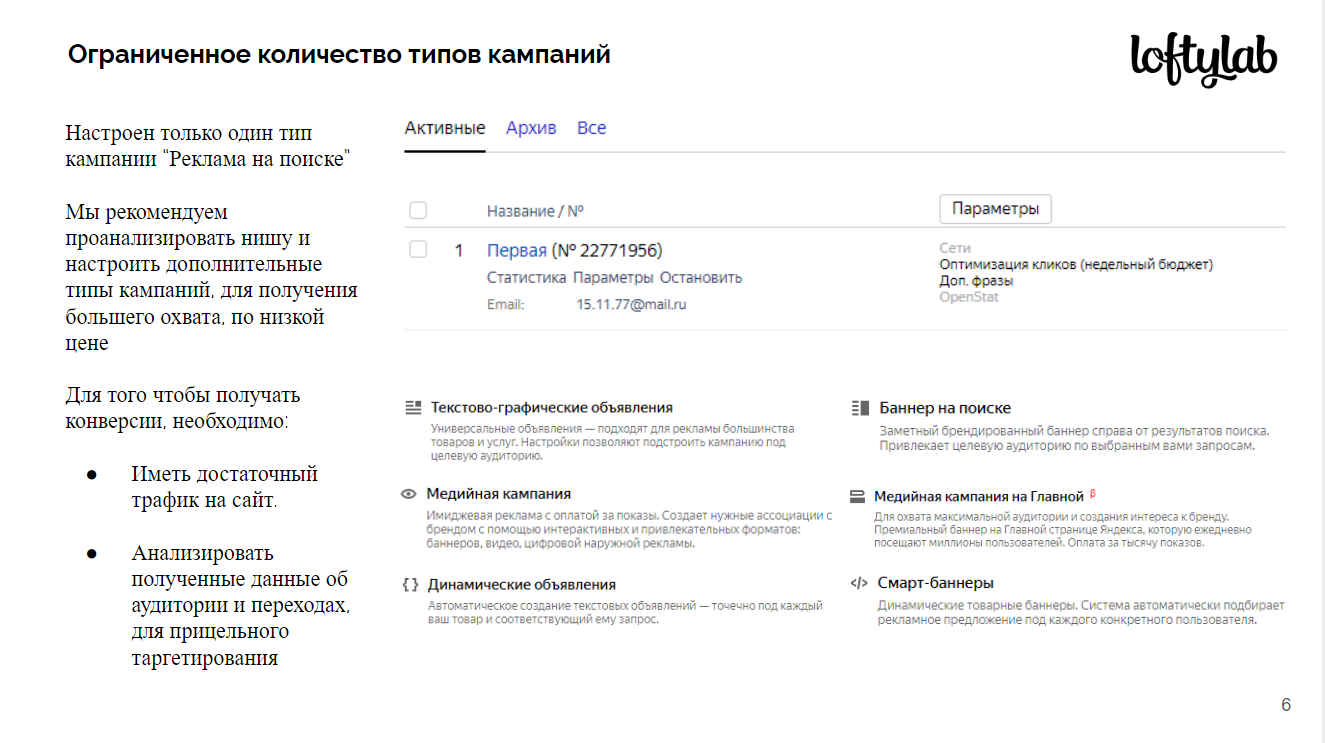Click the red beta badge near Главной

click(x=1093, y=493)
